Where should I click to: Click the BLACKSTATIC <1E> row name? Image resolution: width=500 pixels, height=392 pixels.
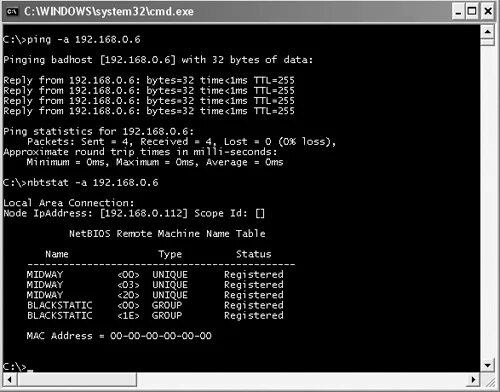click(x=60, y=316)
